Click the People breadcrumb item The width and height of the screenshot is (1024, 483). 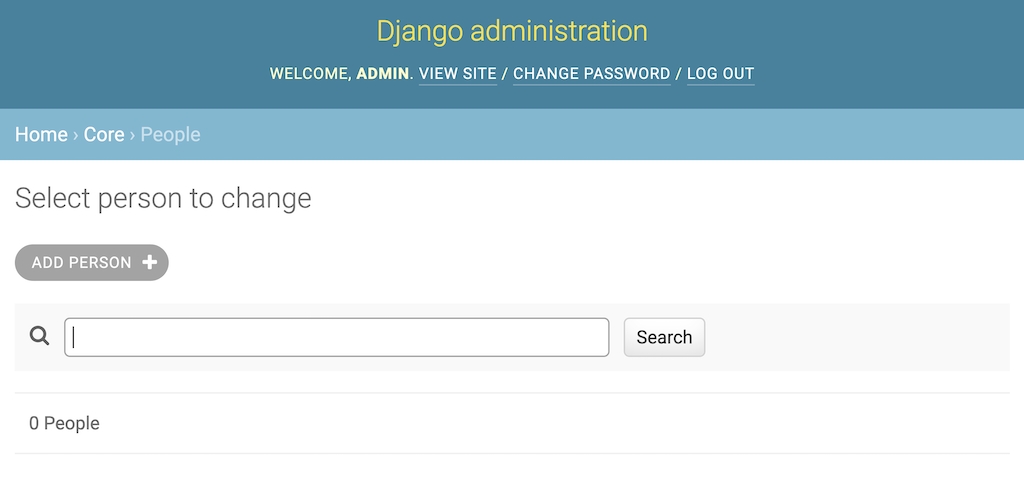coord(170,134)
